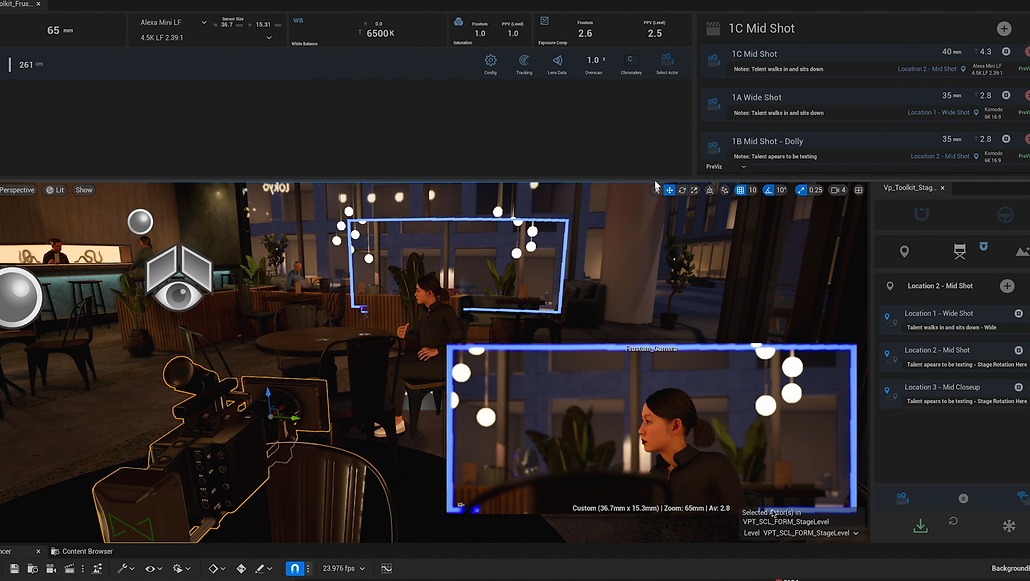Open Sequencer actions wrench dropdown
This screenshot has height=581, width=1030.
click(125, 569)
